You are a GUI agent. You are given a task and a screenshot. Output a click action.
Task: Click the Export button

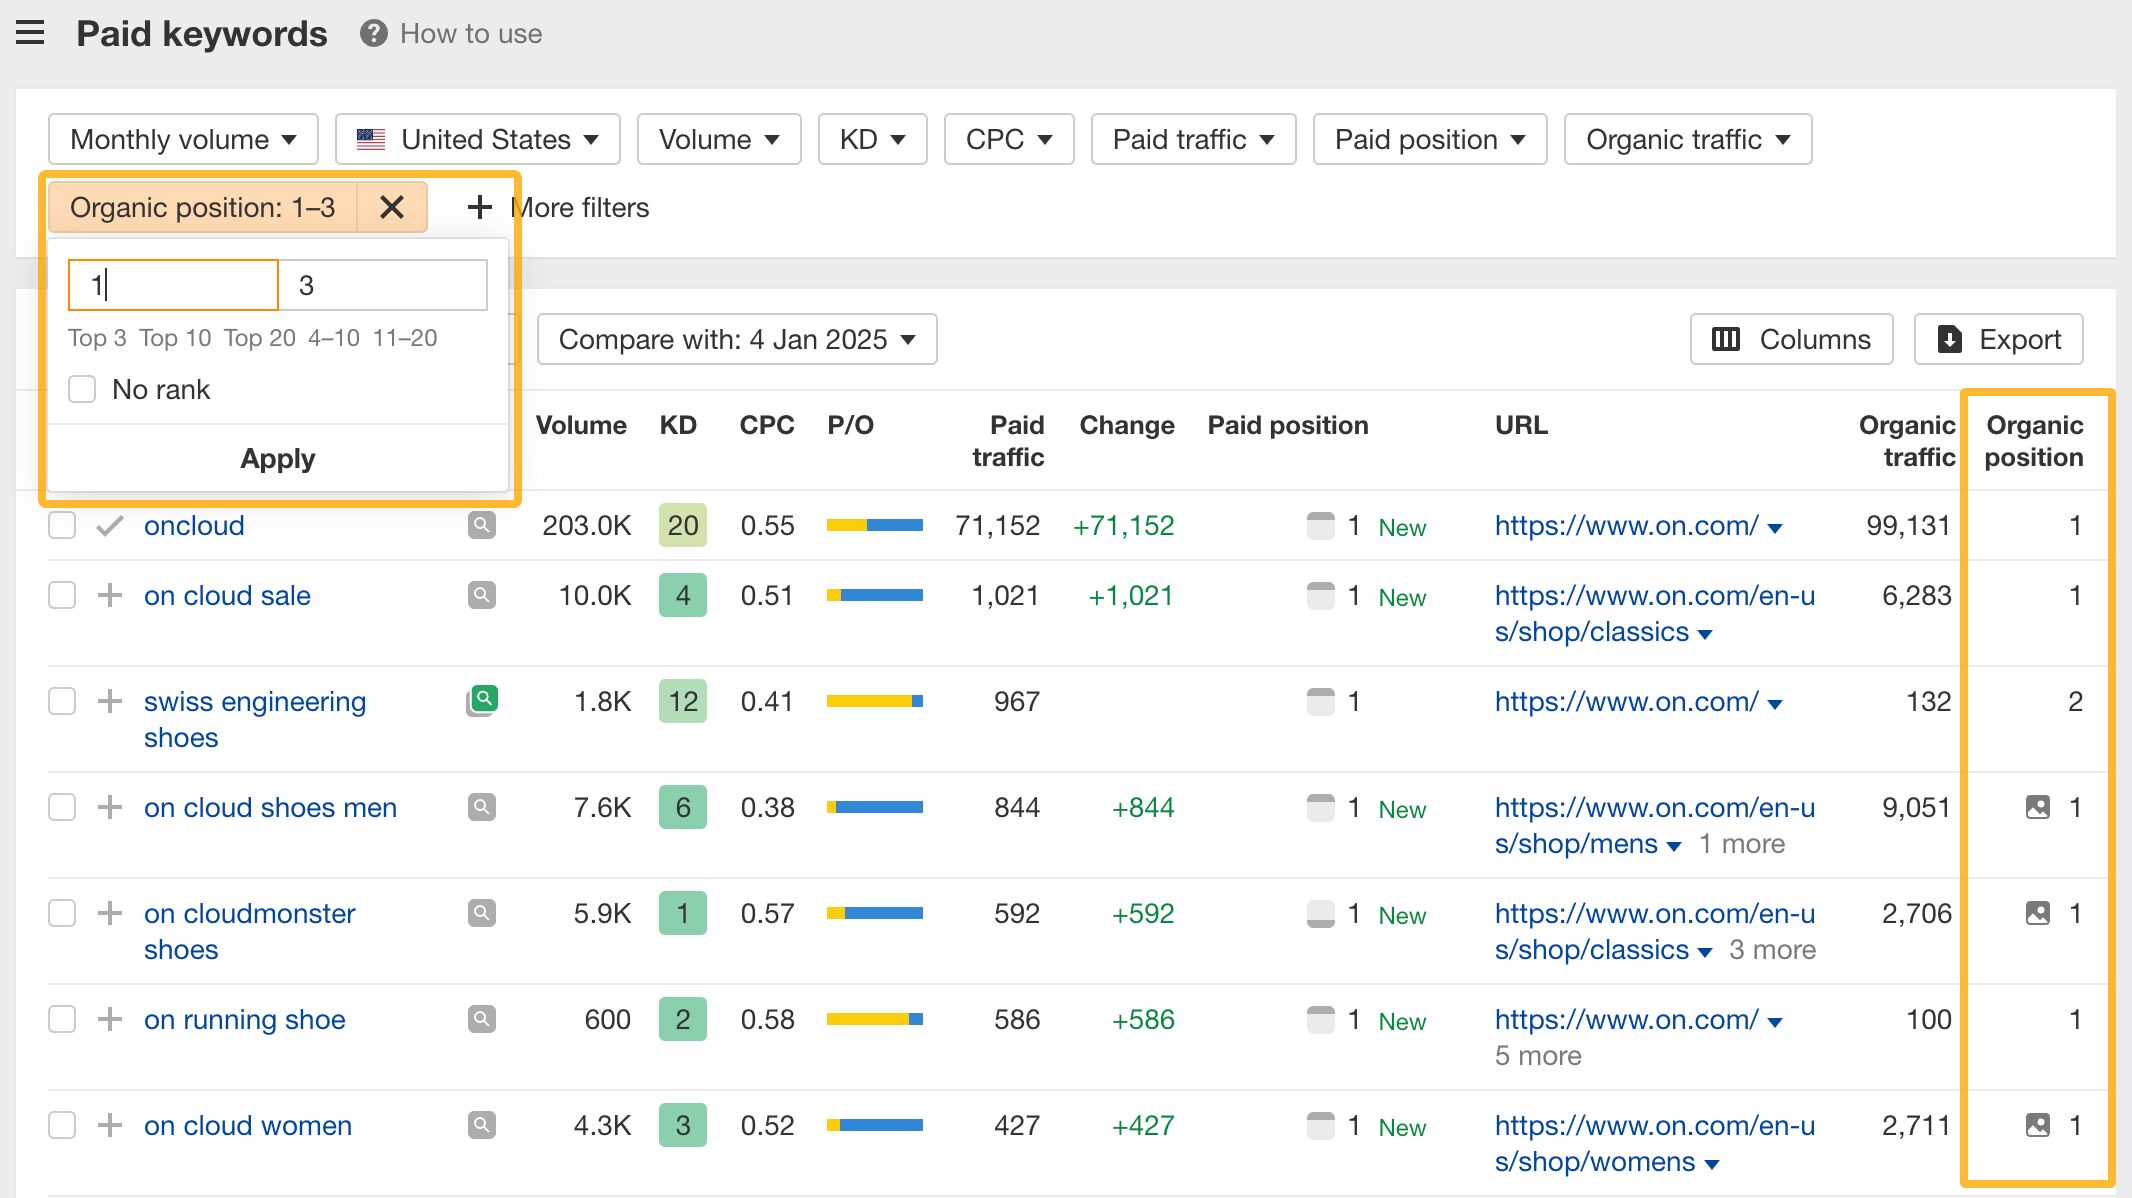(1998, 339)
